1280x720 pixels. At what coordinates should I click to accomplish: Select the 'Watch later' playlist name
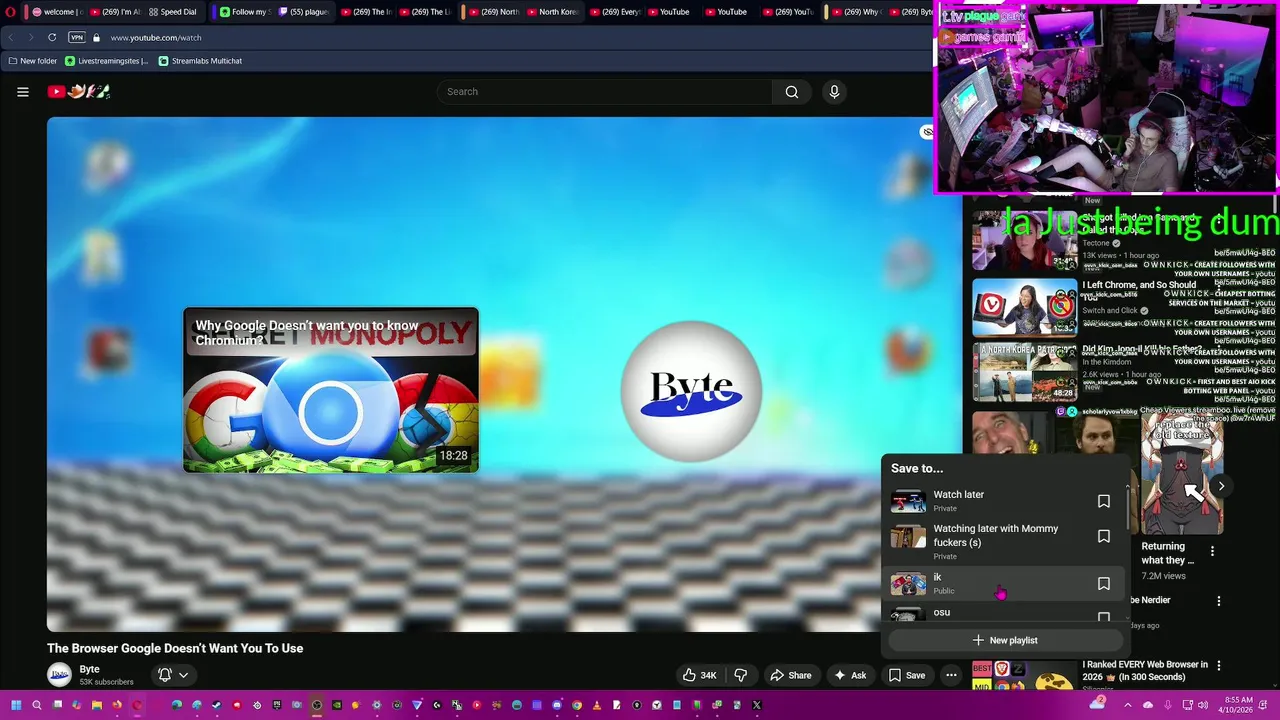point(958,495)
